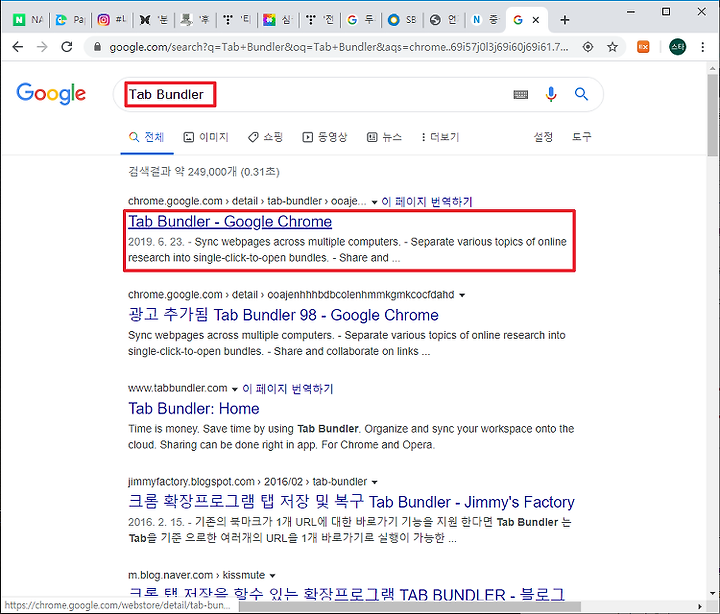720x614 pixels.
Task: Click the Google logo
Action: click(51, 94)
